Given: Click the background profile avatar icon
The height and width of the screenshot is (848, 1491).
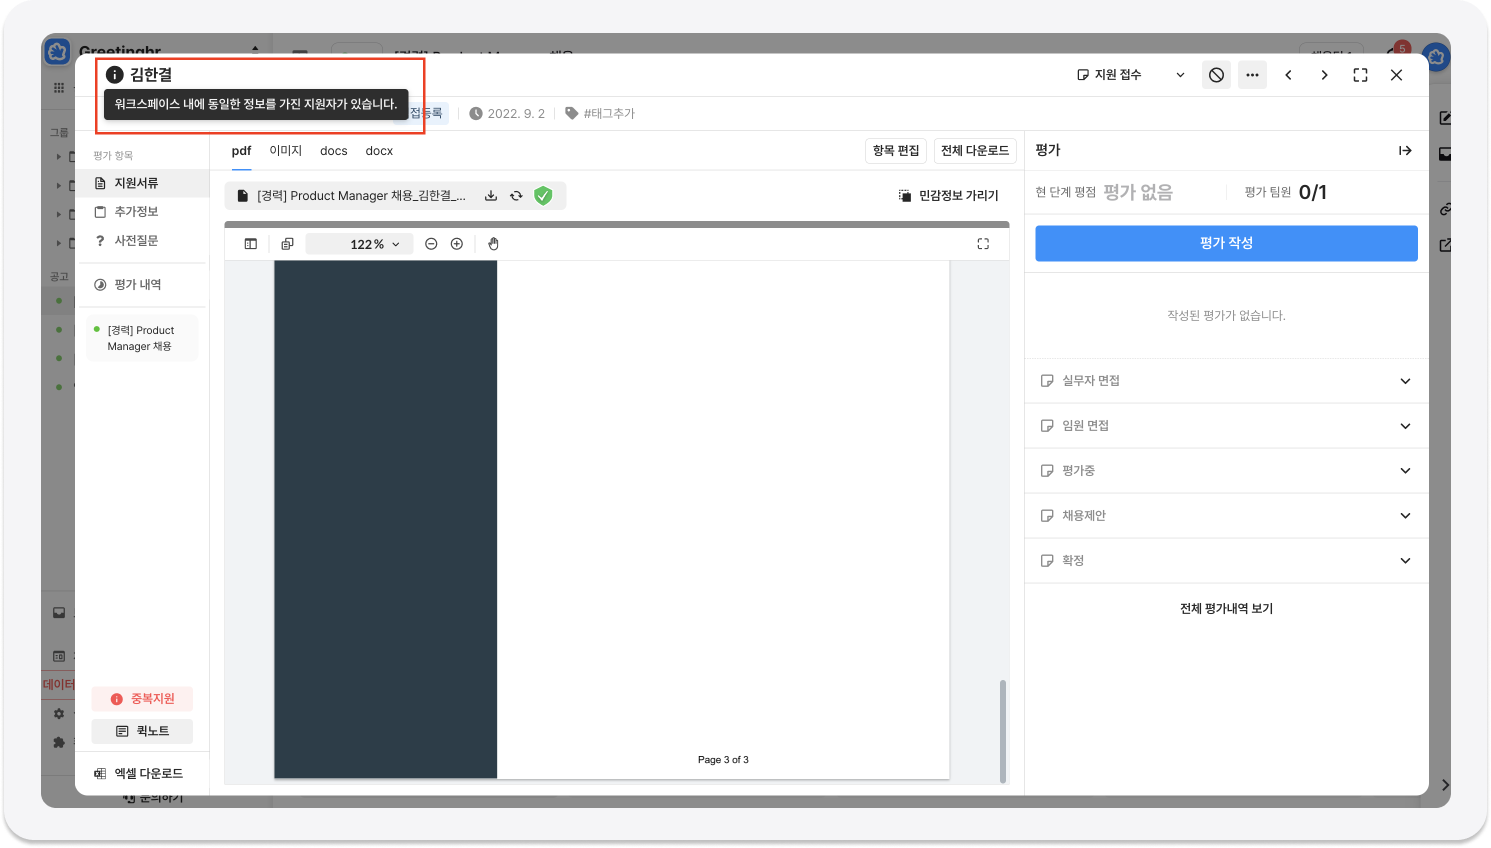Looking at the screenshot, I should point(1437,57).
